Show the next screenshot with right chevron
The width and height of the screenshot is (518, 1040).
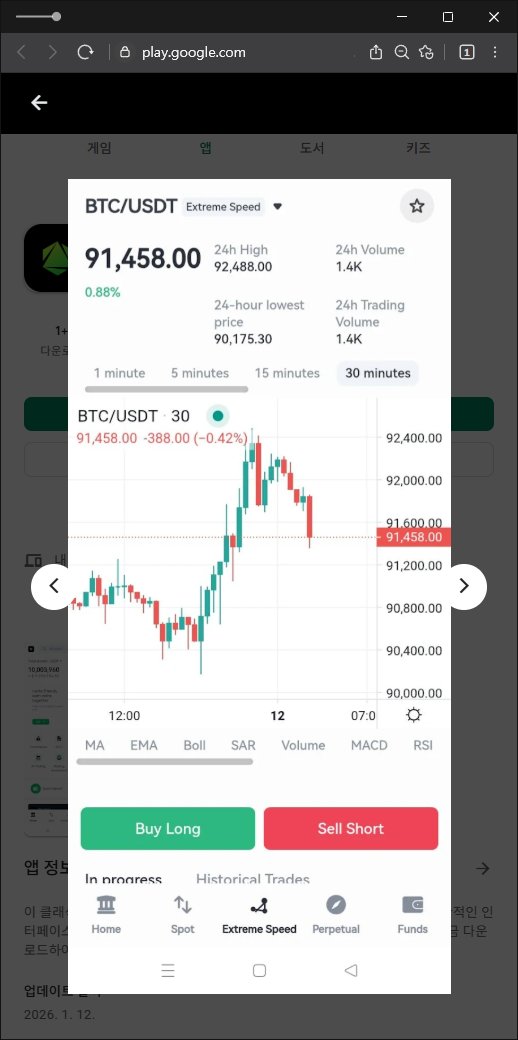click(x=464, y=586)
